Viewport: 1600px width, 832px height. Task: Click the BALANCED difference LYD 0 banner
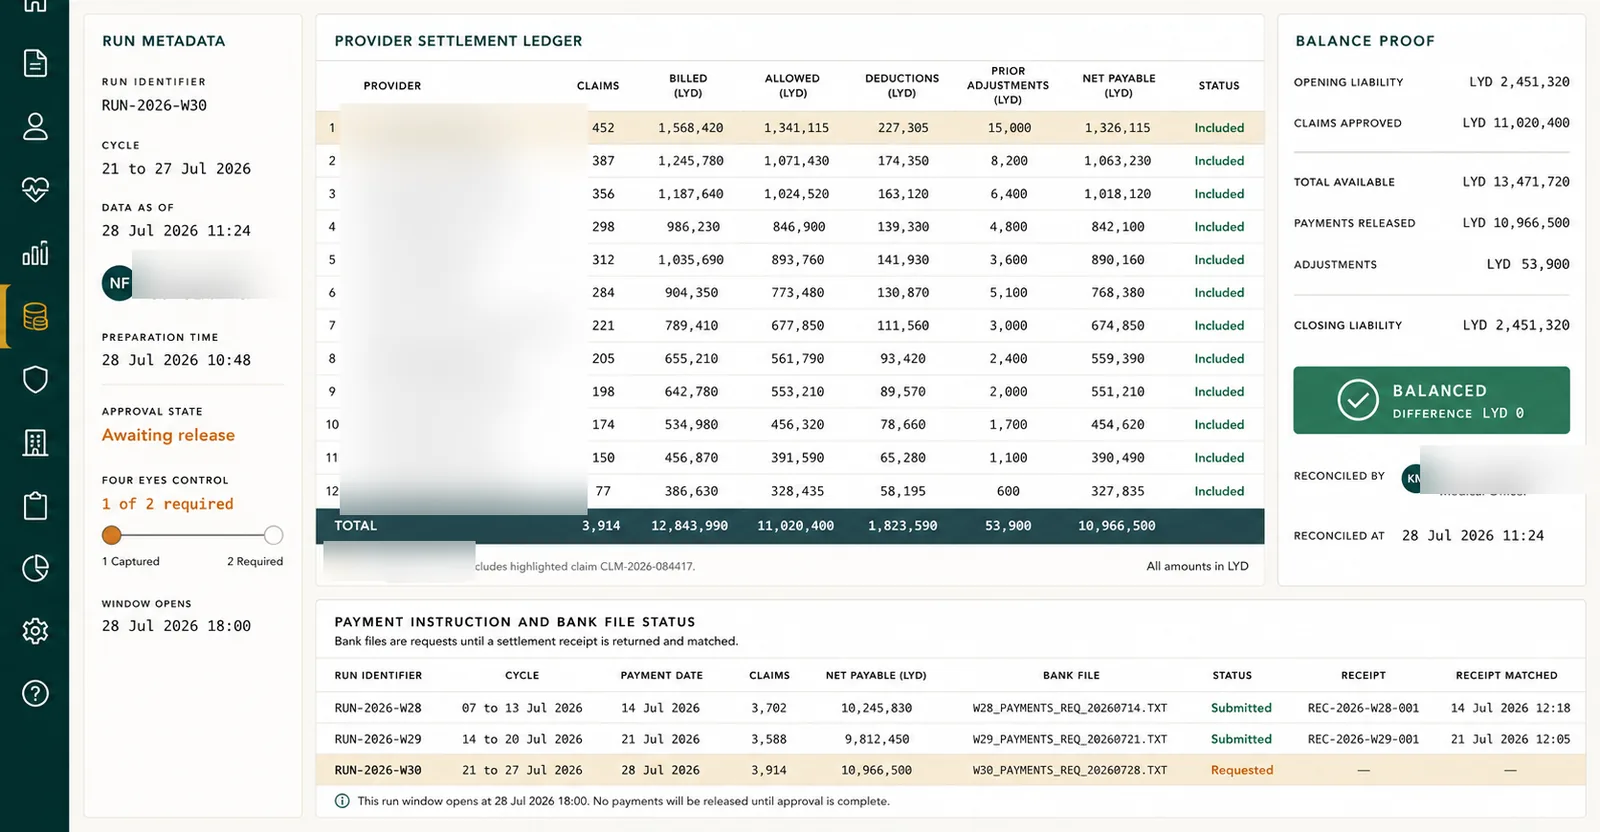(x=1431, y=400)
